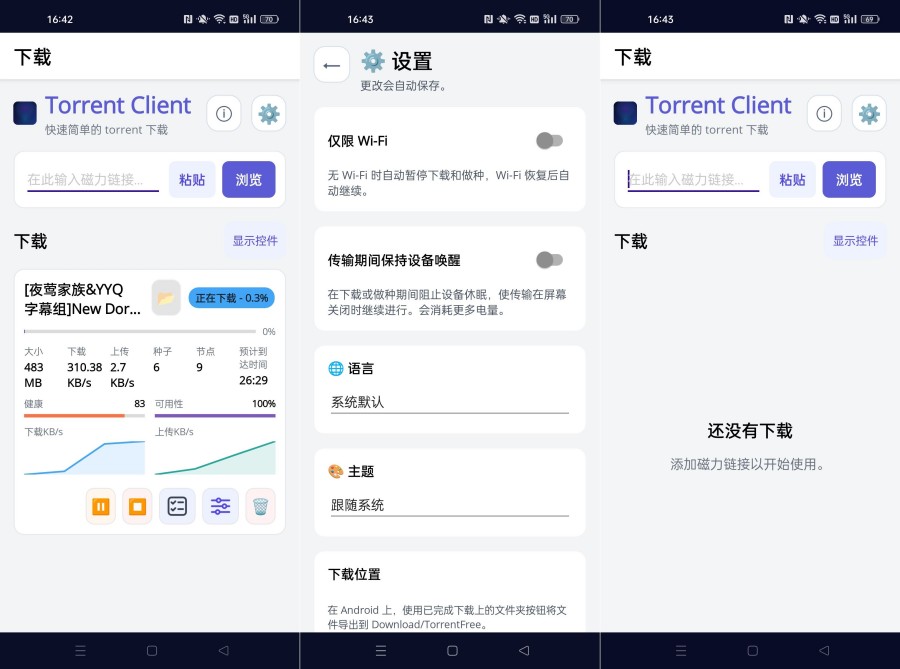Click the 下载位置 section heading
Image resolution: width=900 pixels, height=669 pixels.
[x=354, y=574]
